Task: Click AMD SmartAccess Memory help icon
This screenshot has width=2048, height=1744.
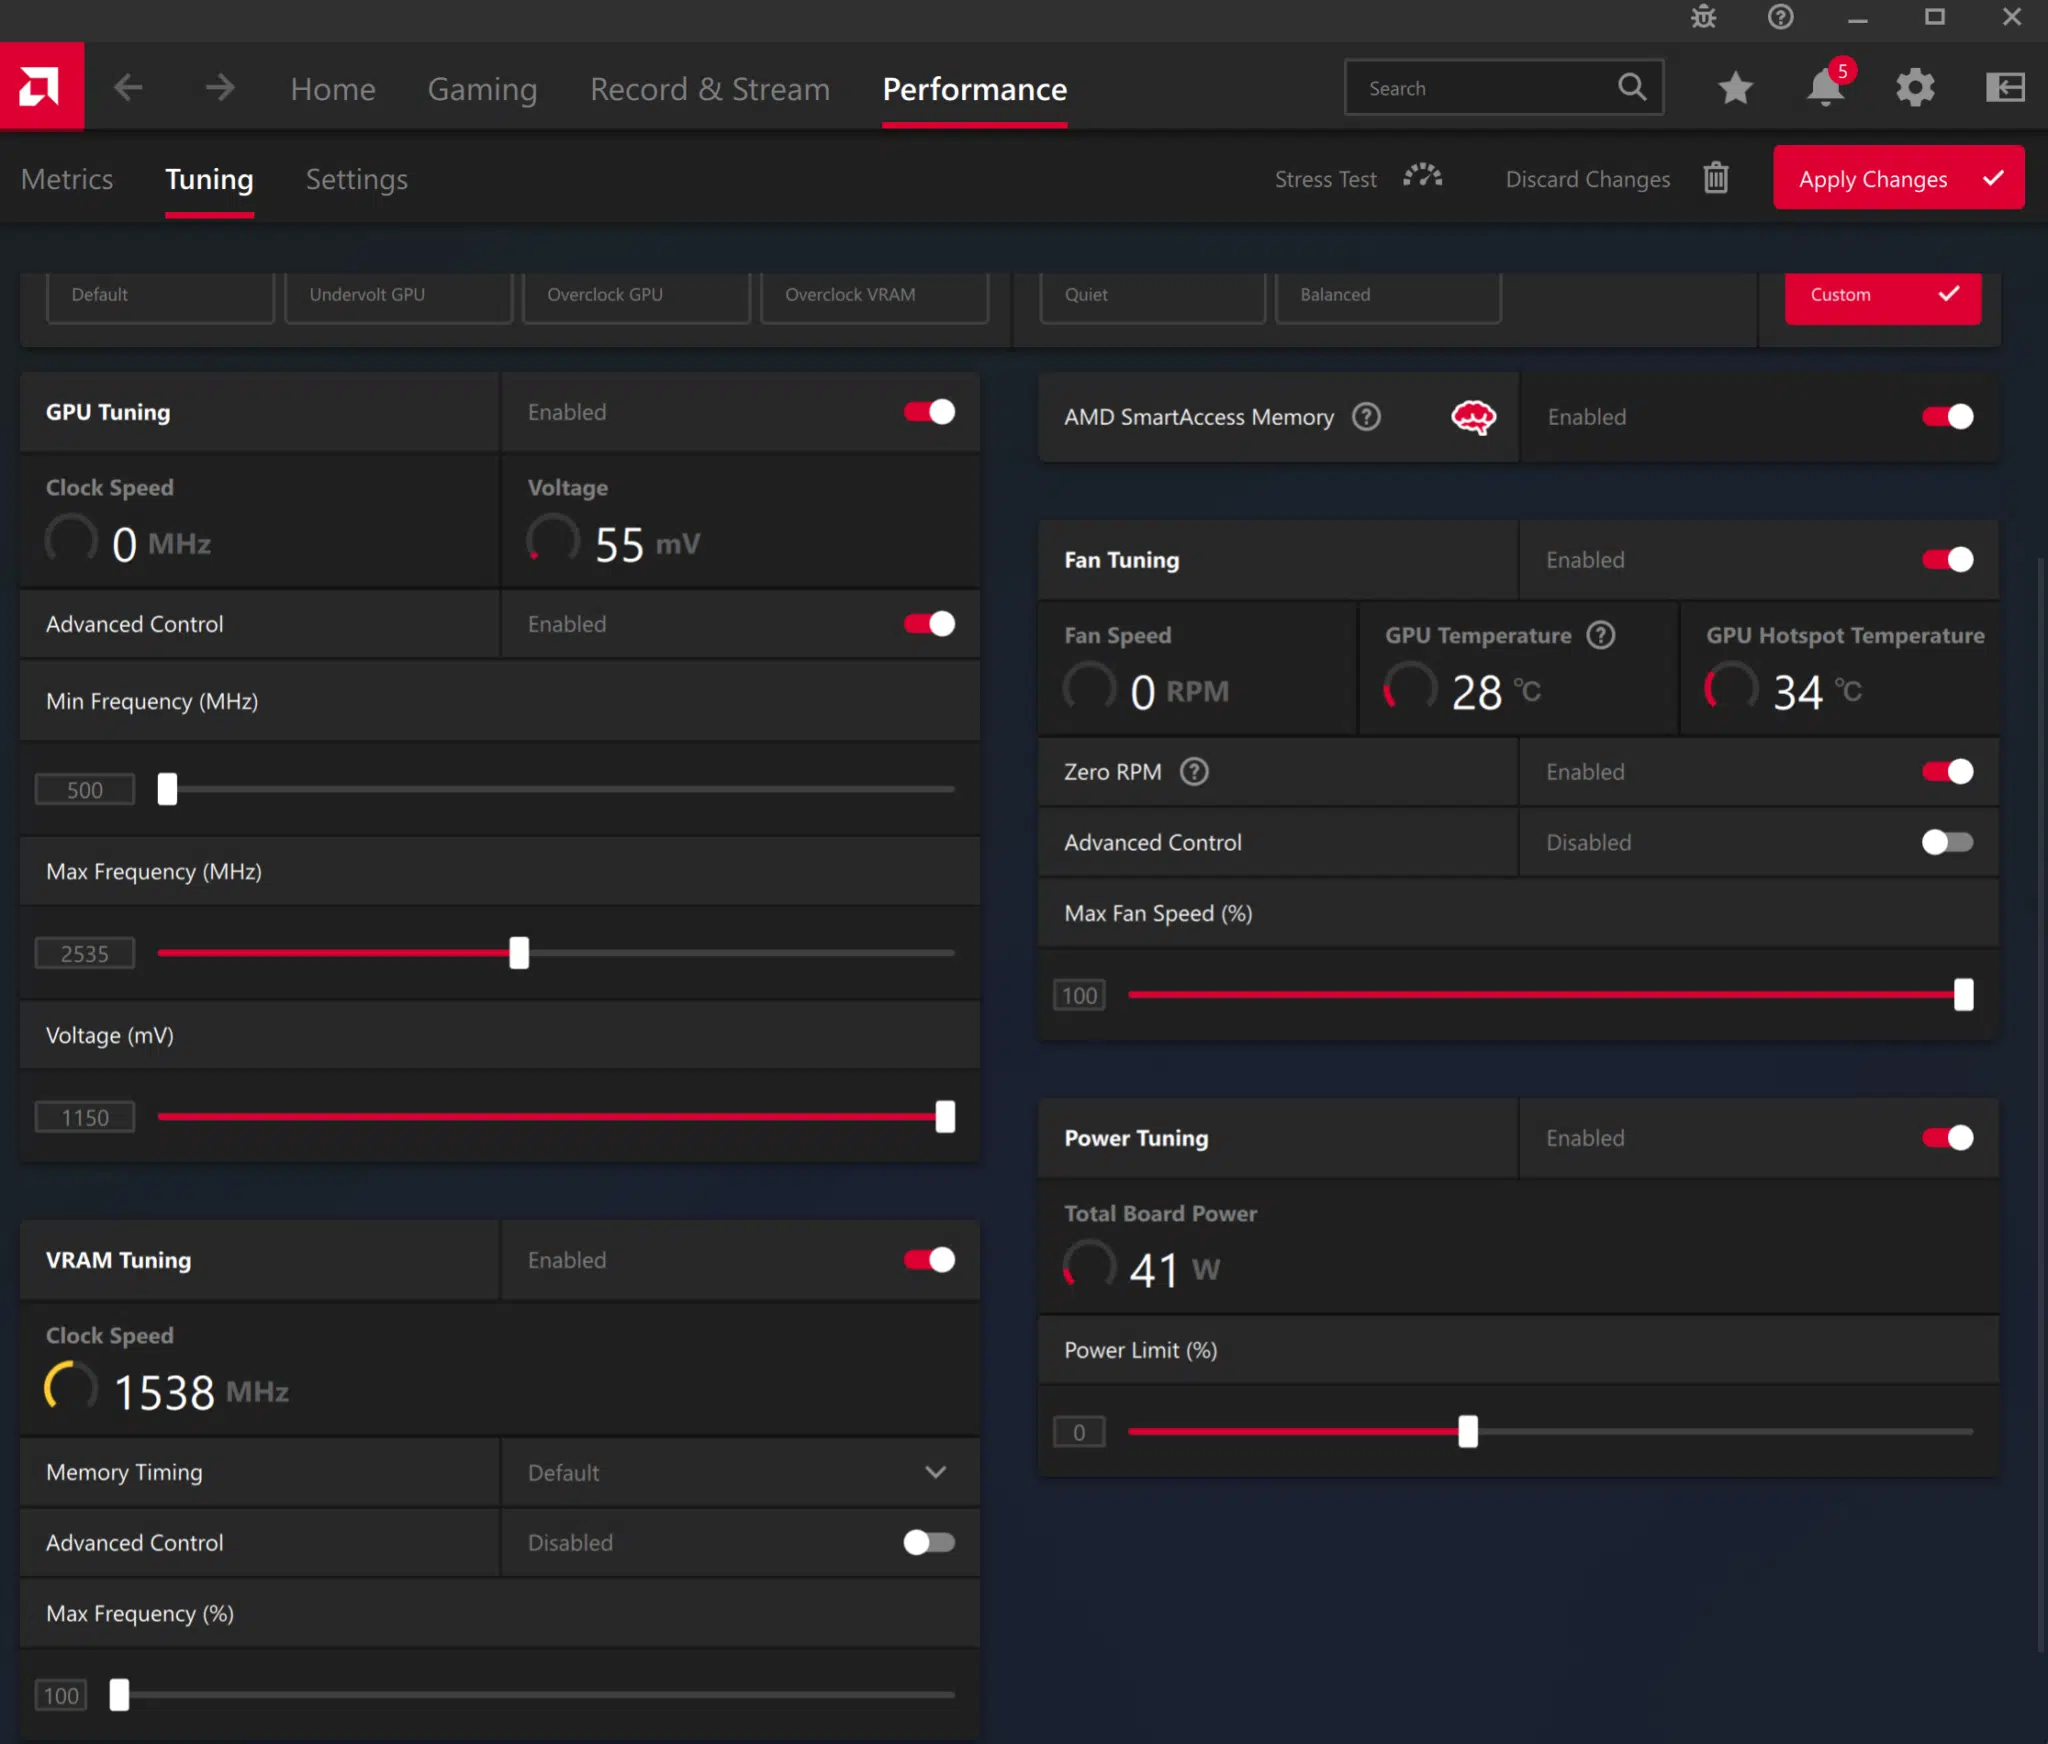Action: coord(1366,416)
